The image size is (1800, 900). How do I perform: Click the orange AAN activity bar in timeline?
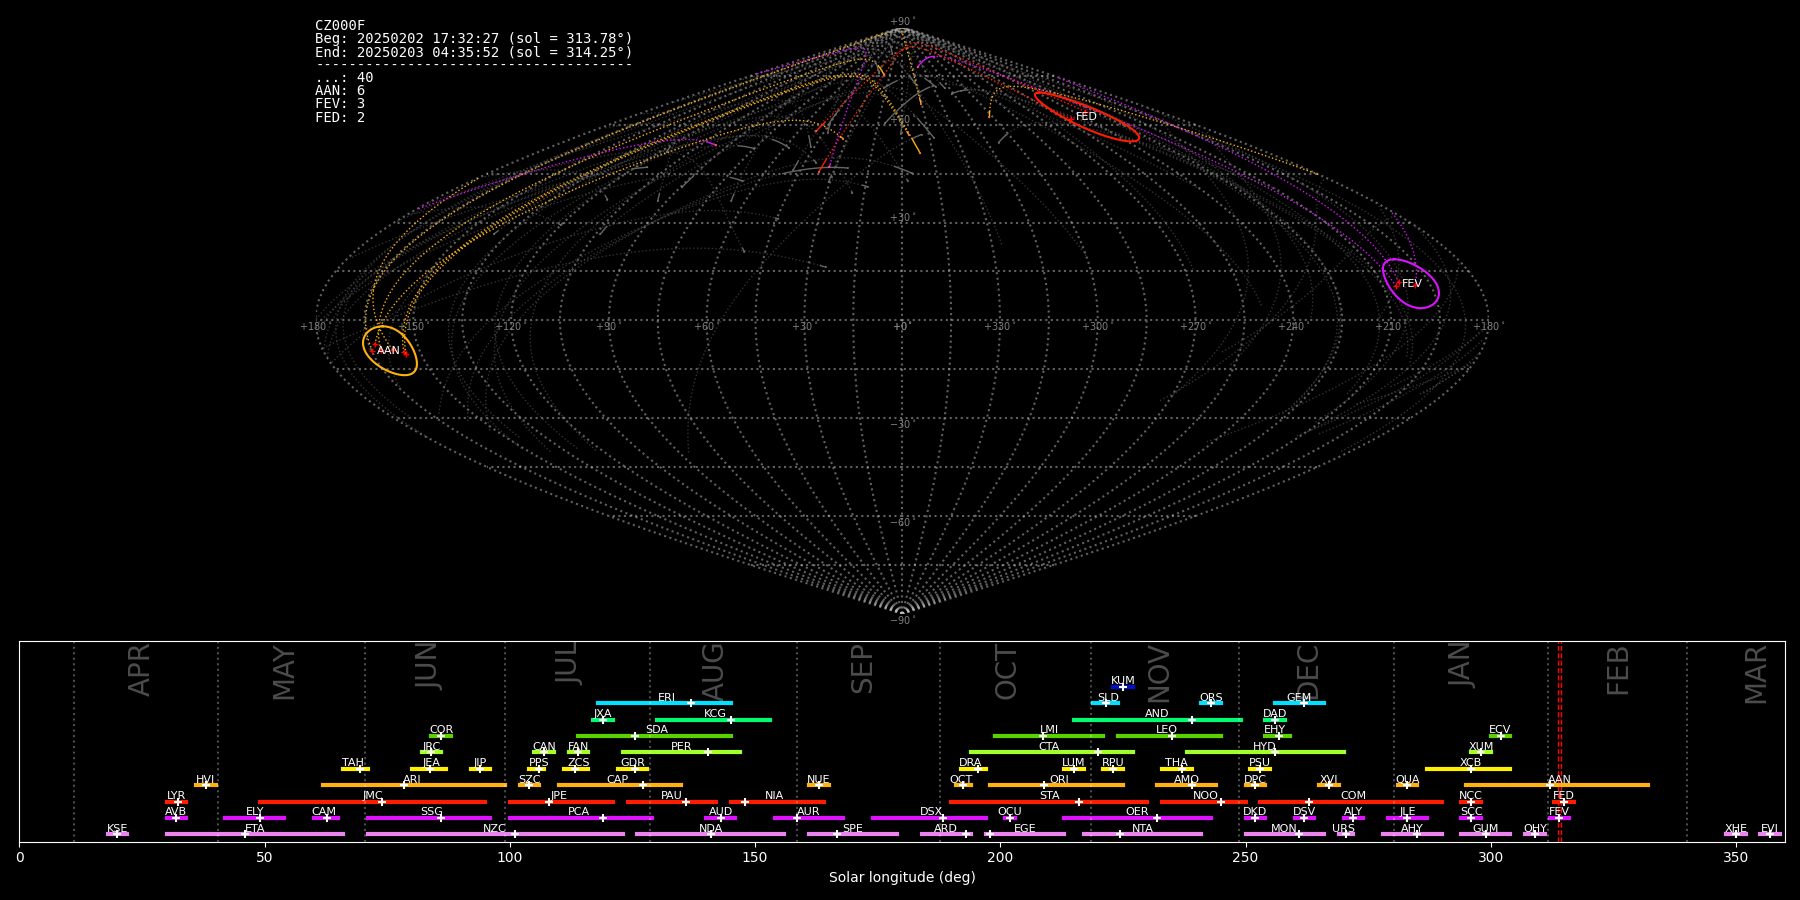[1557, 785]
